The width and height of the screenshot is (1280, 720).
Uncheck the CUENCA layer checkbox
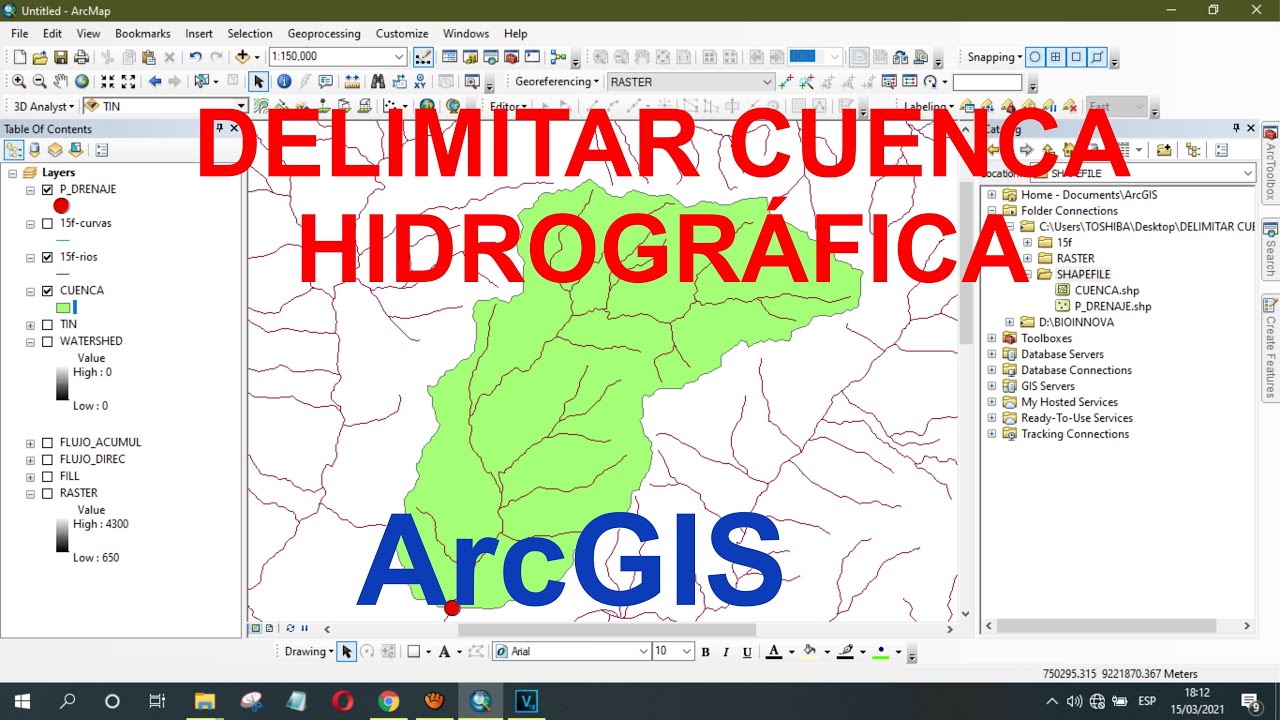click(x=47, y=291)
